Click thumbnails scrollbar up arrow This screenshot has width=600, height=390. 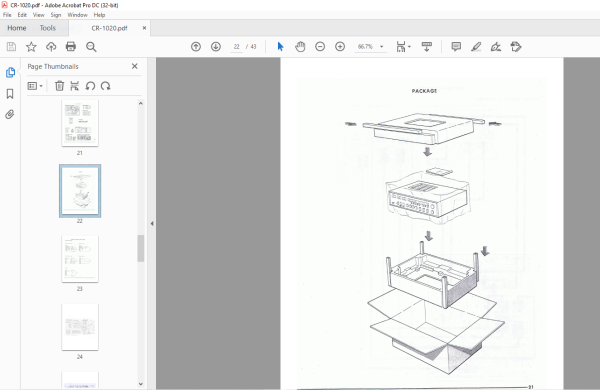141,103
